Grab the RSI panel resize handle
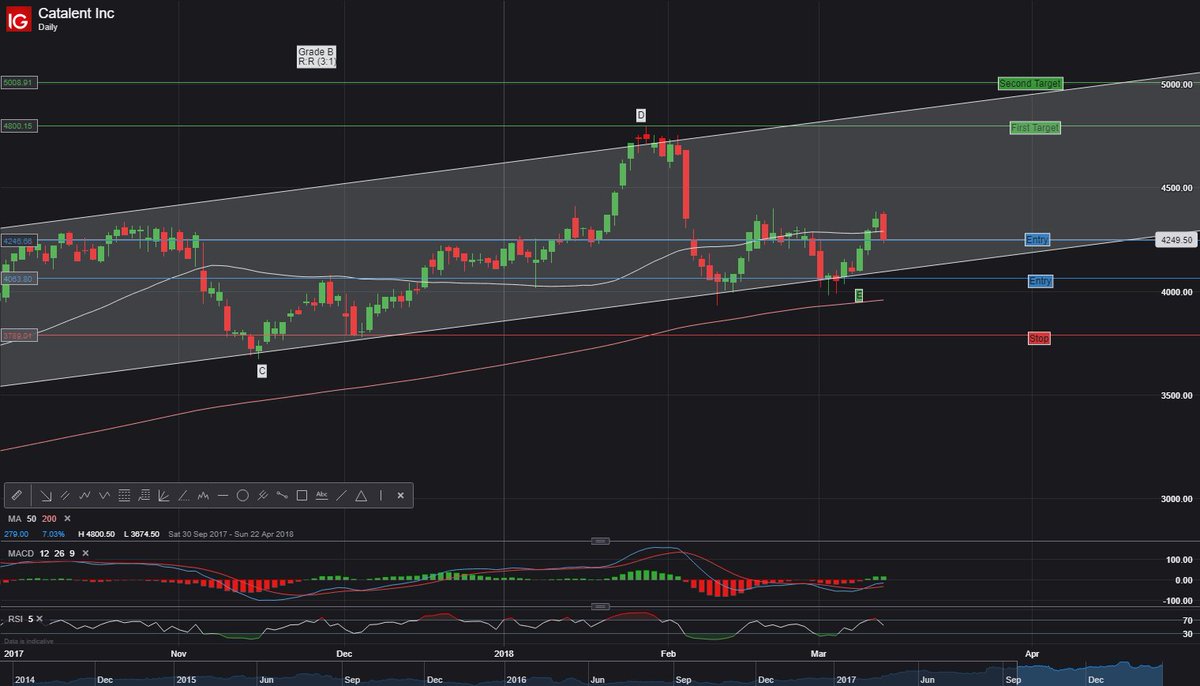 point(600,606)
